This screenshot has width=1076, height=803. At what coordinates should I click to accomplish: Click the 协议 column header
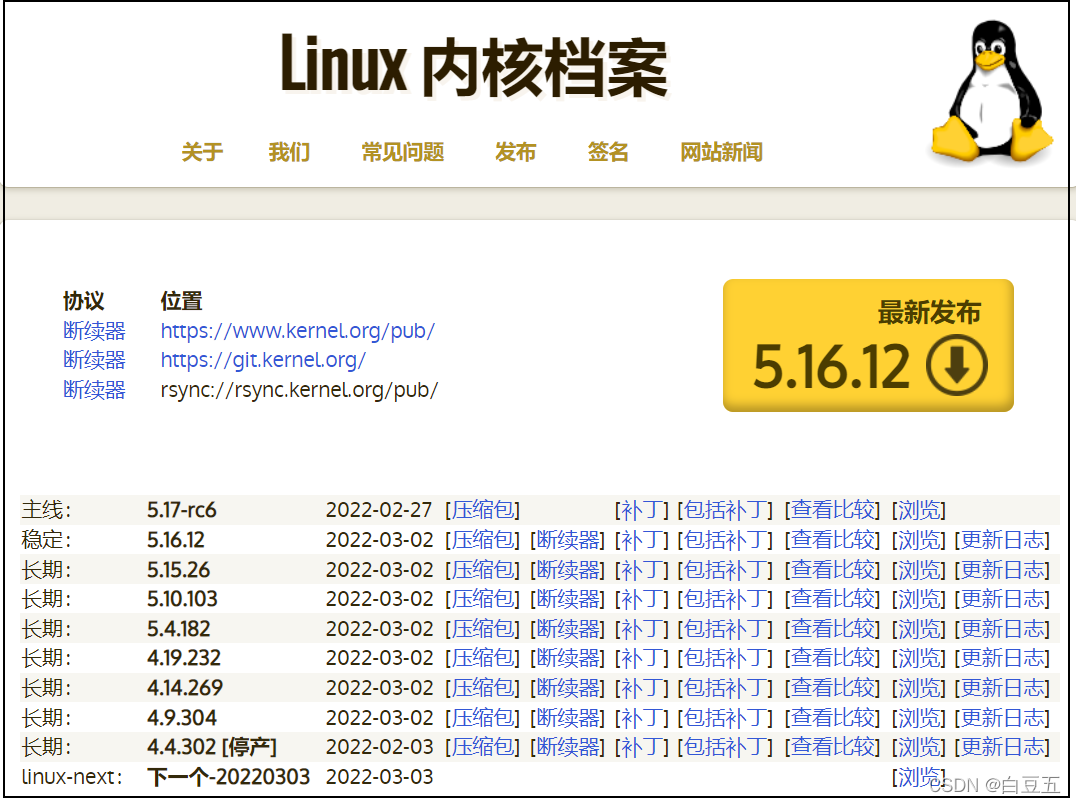pyautogui.click(x=84, y=301)
